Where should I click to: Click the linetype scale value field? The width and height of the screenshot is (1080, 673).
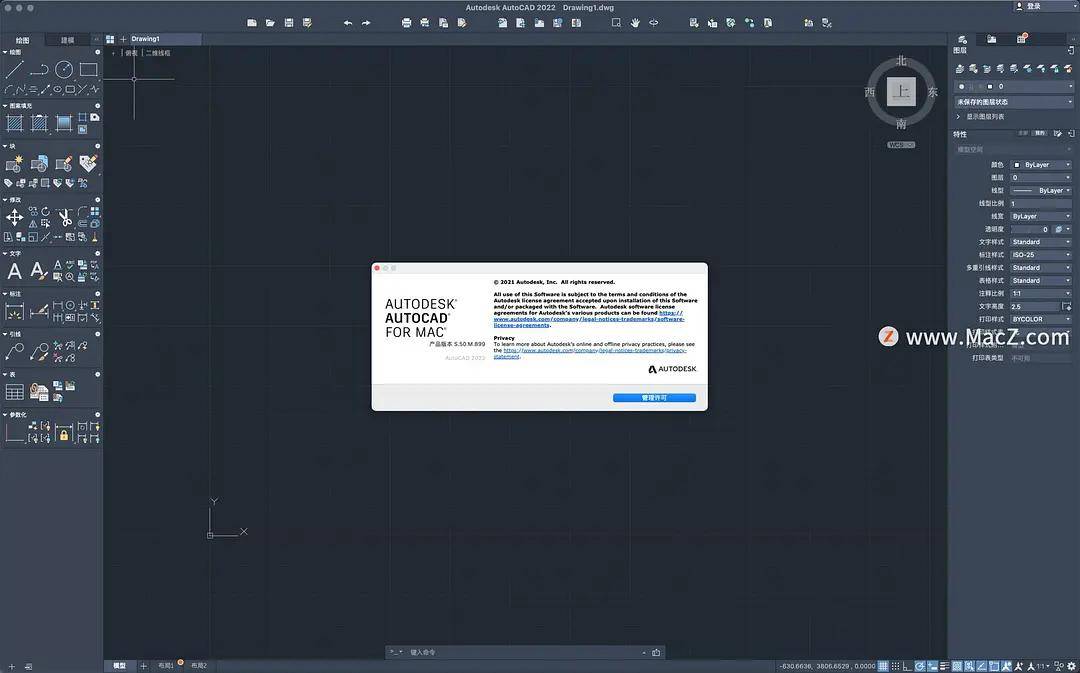pos(1041,203)
